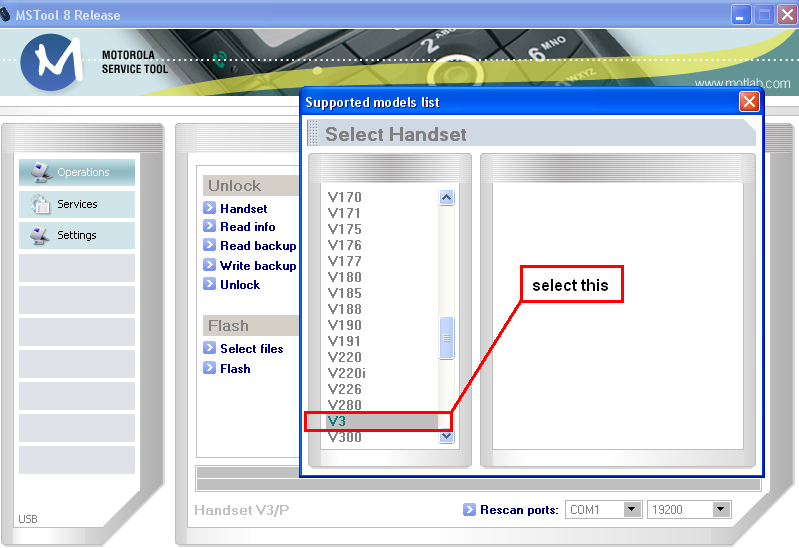
Task: Click arrow icon beside Select files
Action: pos(209,348)
